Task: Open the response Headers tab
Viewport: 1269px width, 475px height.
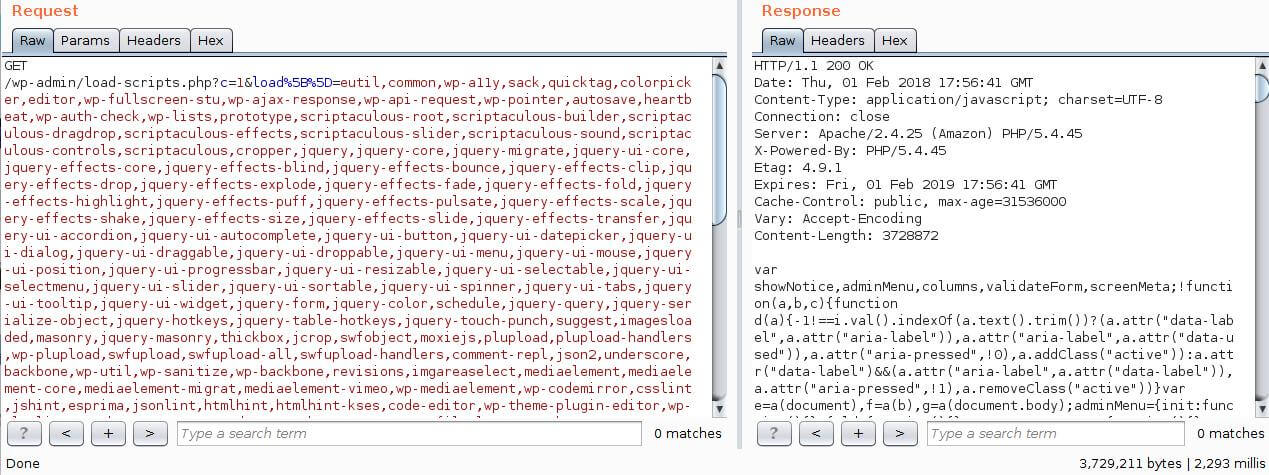Action: [837, 41]
